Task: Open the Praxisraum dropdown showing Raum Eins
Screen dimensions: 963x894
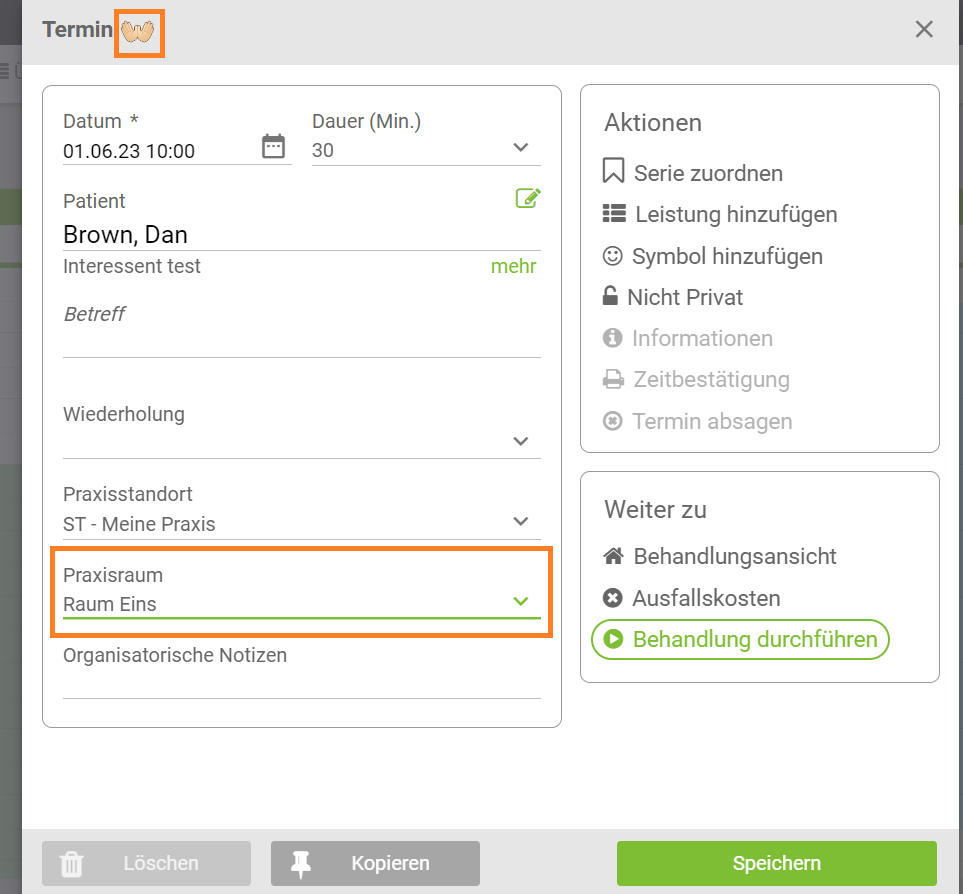Action: (x=302, y=603)
